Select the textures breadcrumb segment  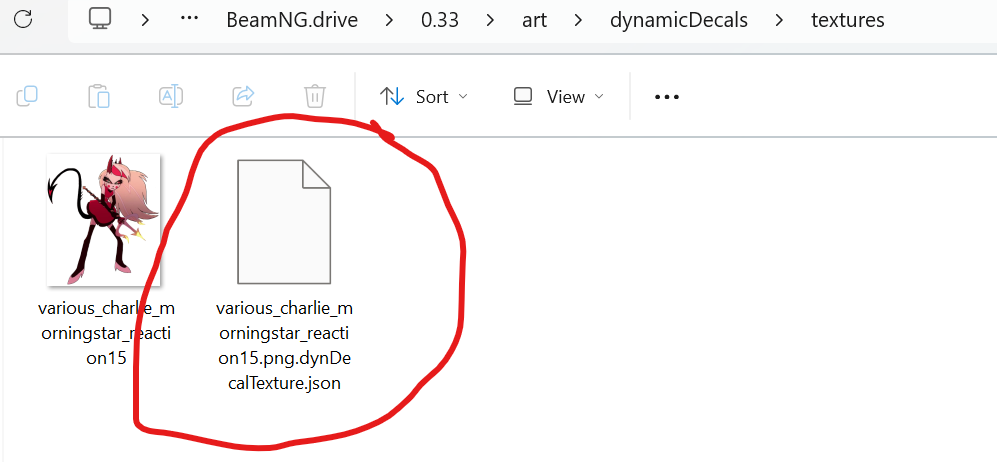pos(848,20)
